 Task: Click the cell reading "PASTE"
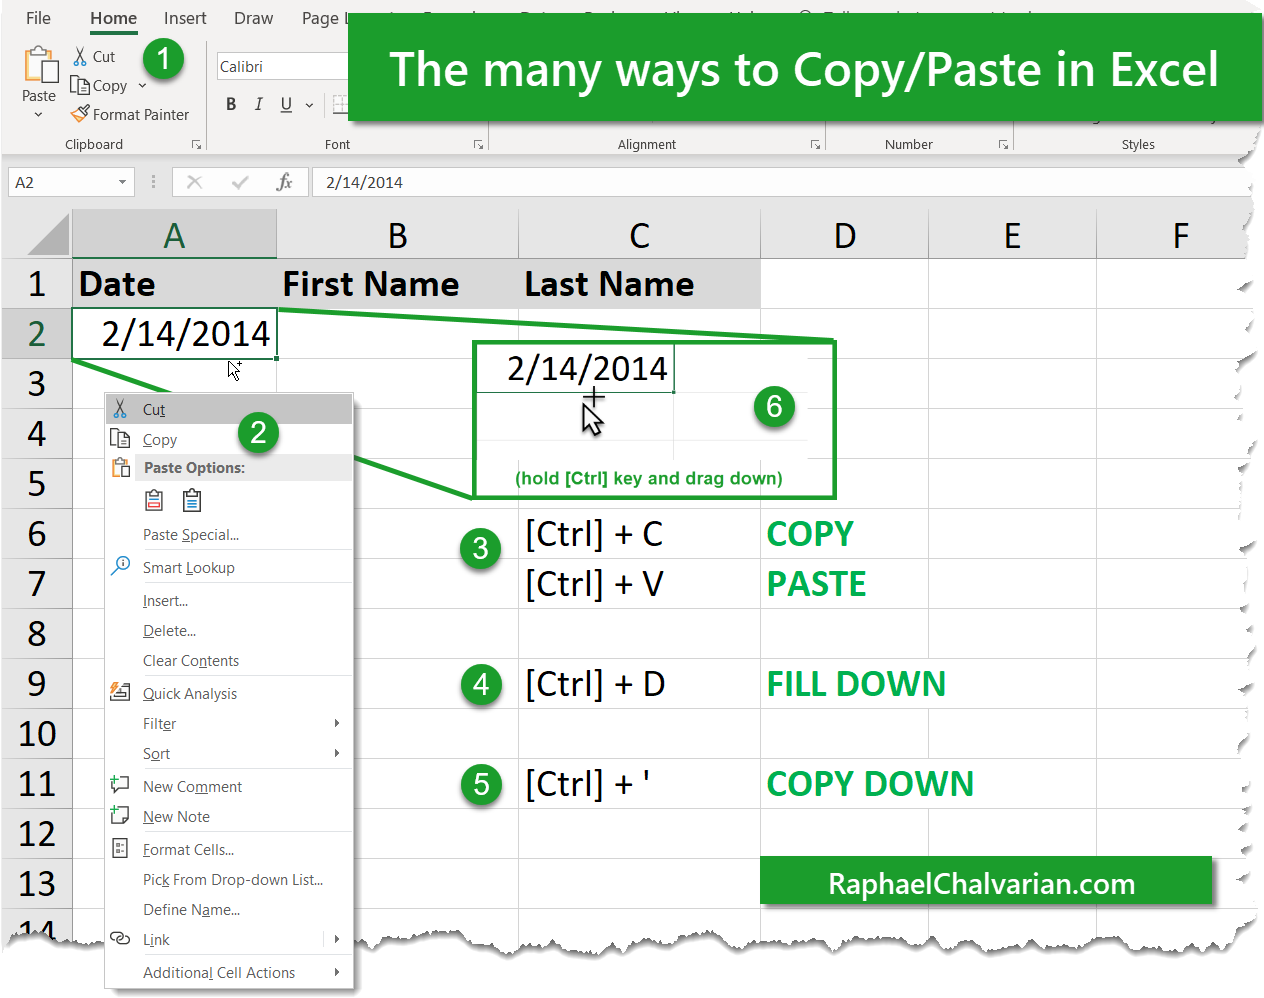(844, 584)
